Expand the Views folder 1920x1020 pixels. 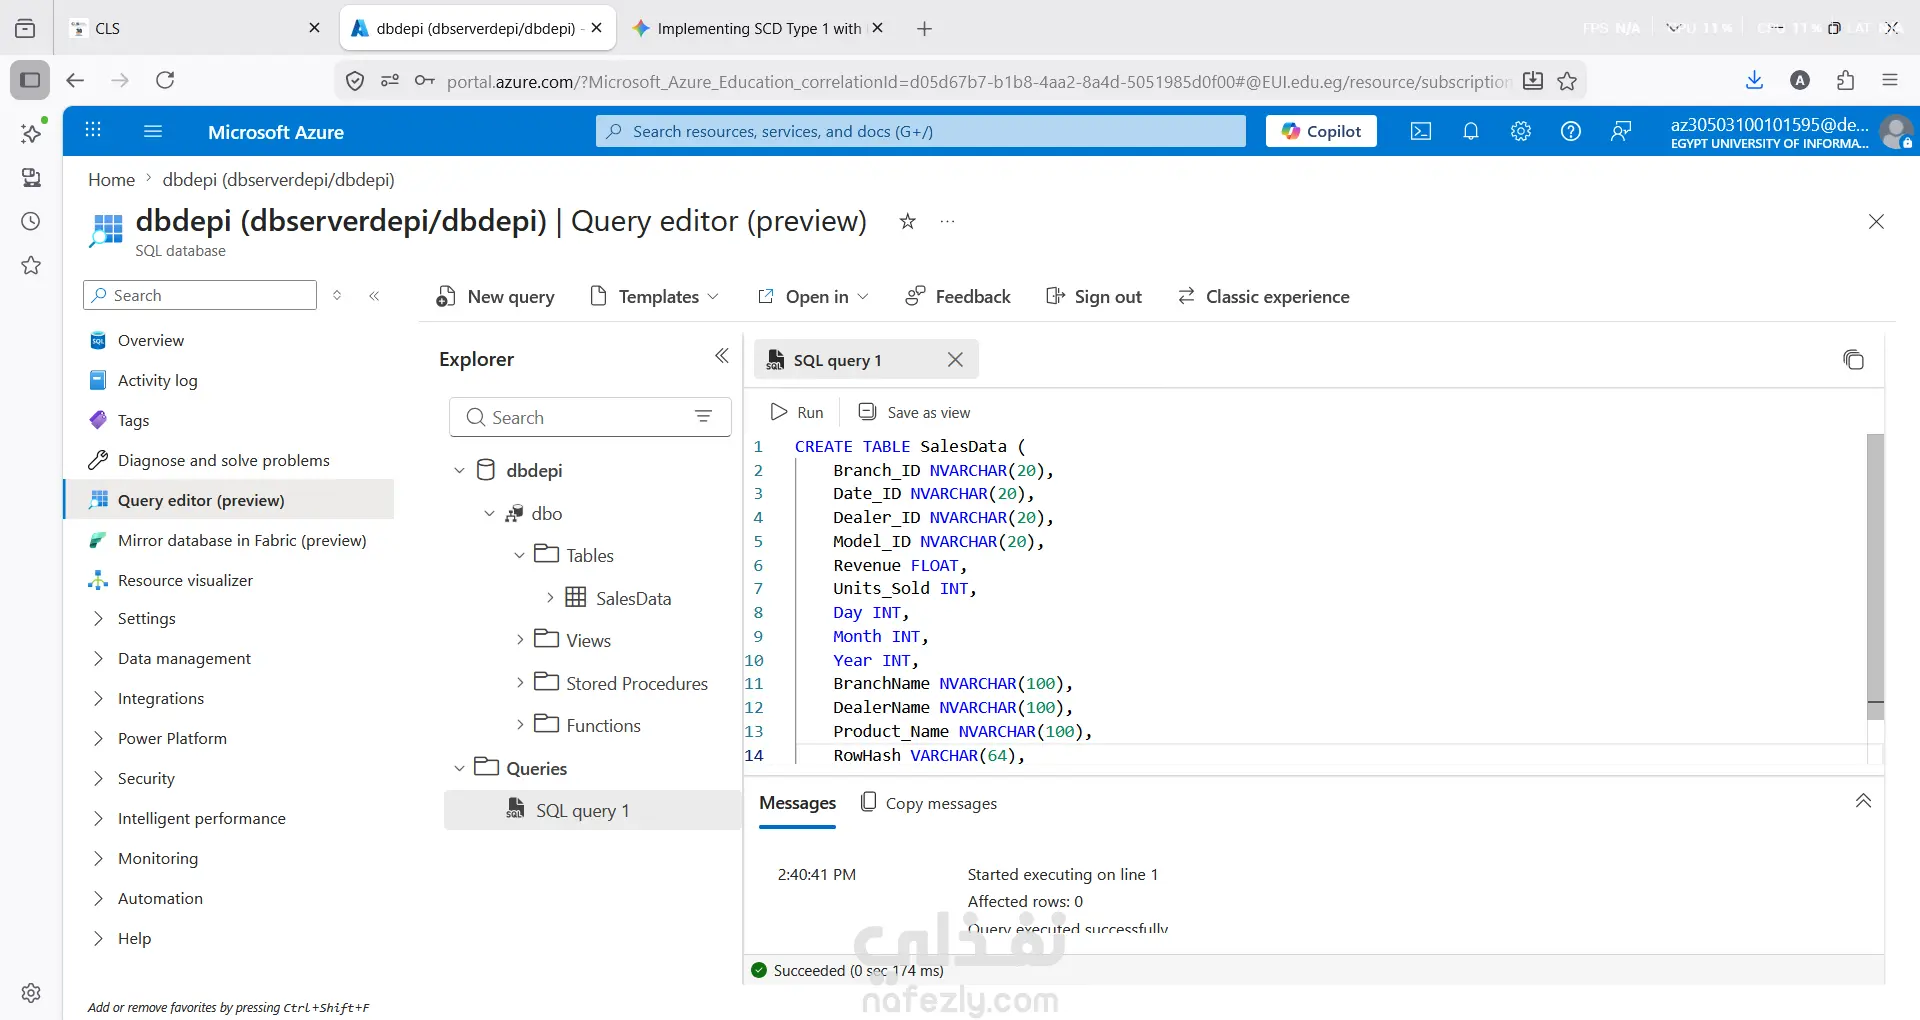point(519,640)
